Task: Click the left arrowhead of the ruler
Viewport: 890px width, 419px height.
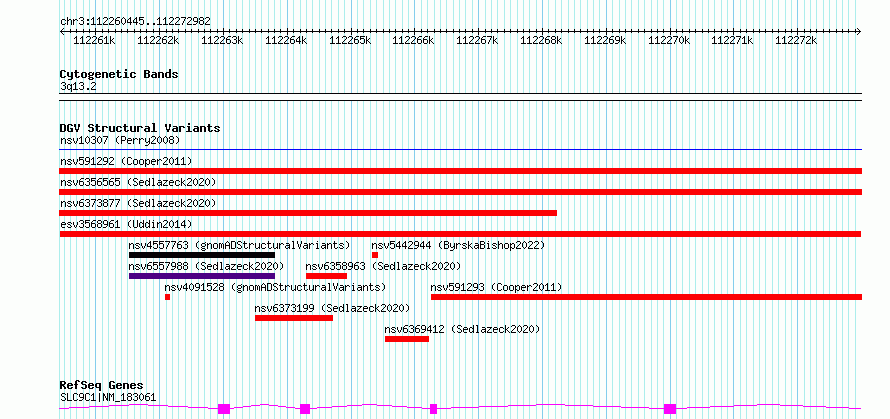Action: (62, 31)
